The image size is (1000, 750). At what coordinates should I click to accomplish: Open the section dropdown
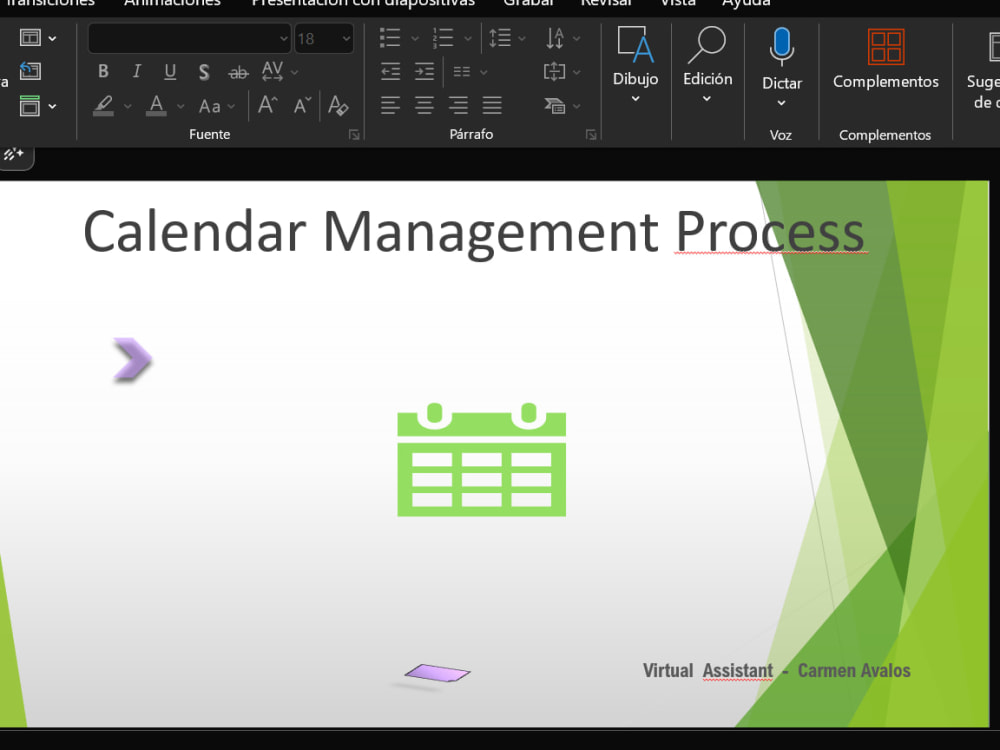[38, 106]
